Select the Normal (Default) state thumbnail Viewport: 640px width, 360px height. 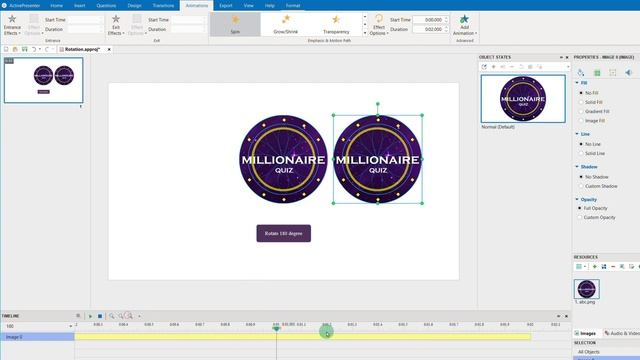coord(523,99)
